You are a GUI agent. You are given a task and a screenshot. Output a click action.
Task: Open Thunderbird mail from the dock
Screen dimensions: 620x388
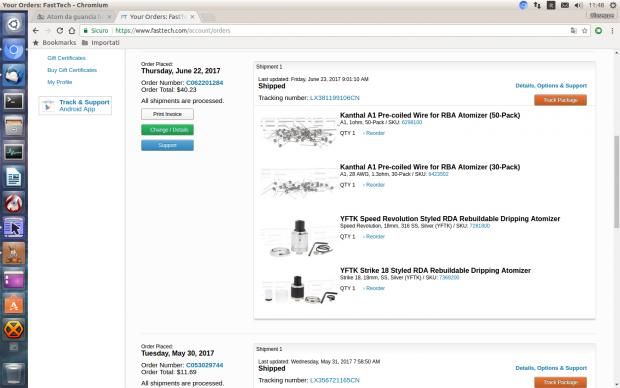pos(13,75)
